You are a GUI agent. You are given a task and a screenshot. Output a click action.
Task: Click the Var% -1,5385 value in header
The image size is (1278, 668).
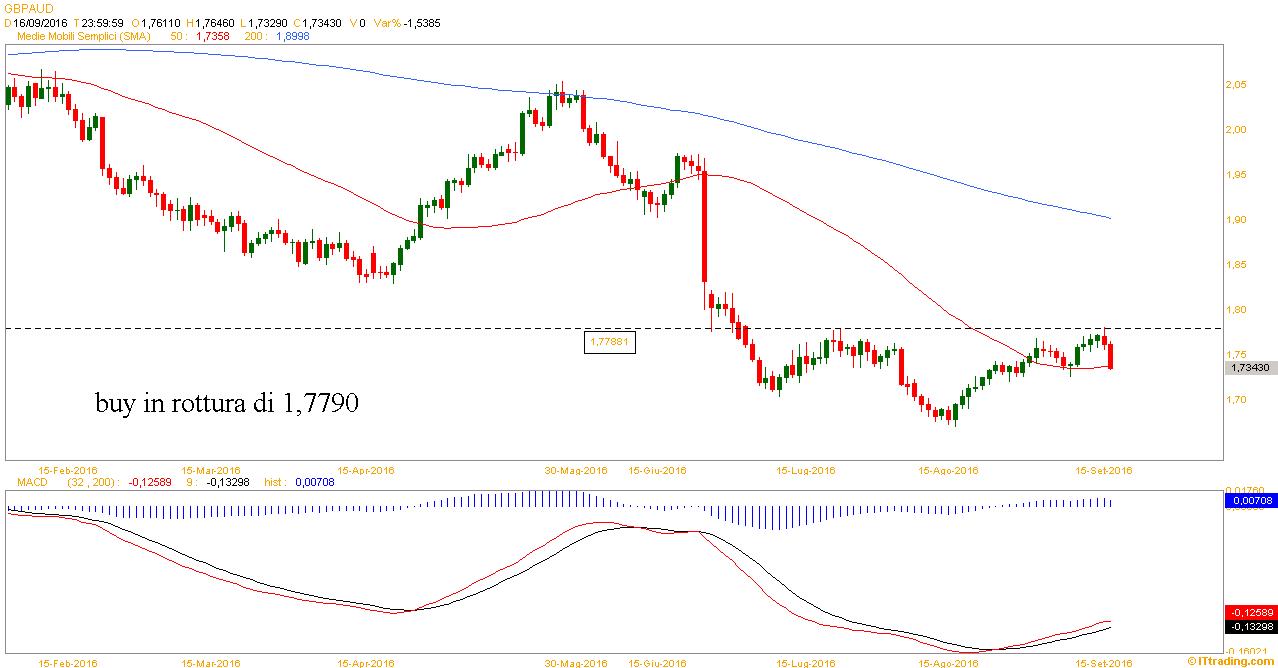point(407,22)
